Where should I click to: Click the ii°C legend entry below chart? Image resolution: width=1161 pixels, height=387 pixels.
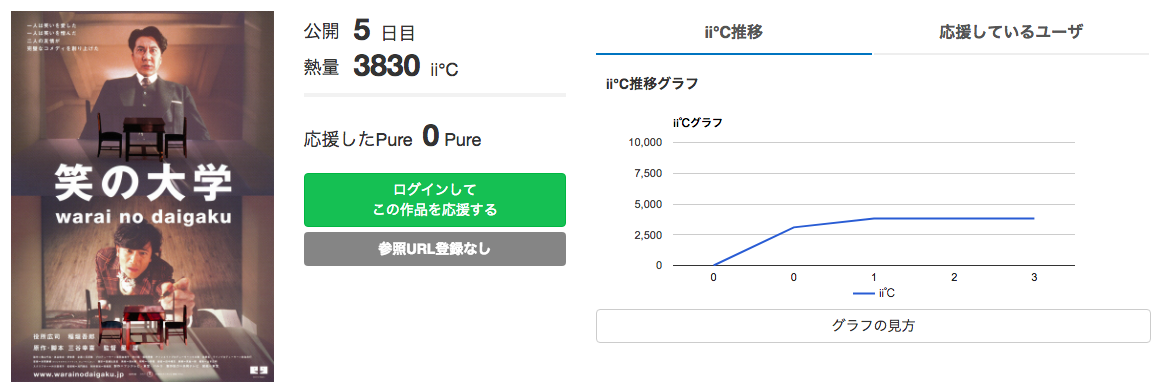point(874,294)
